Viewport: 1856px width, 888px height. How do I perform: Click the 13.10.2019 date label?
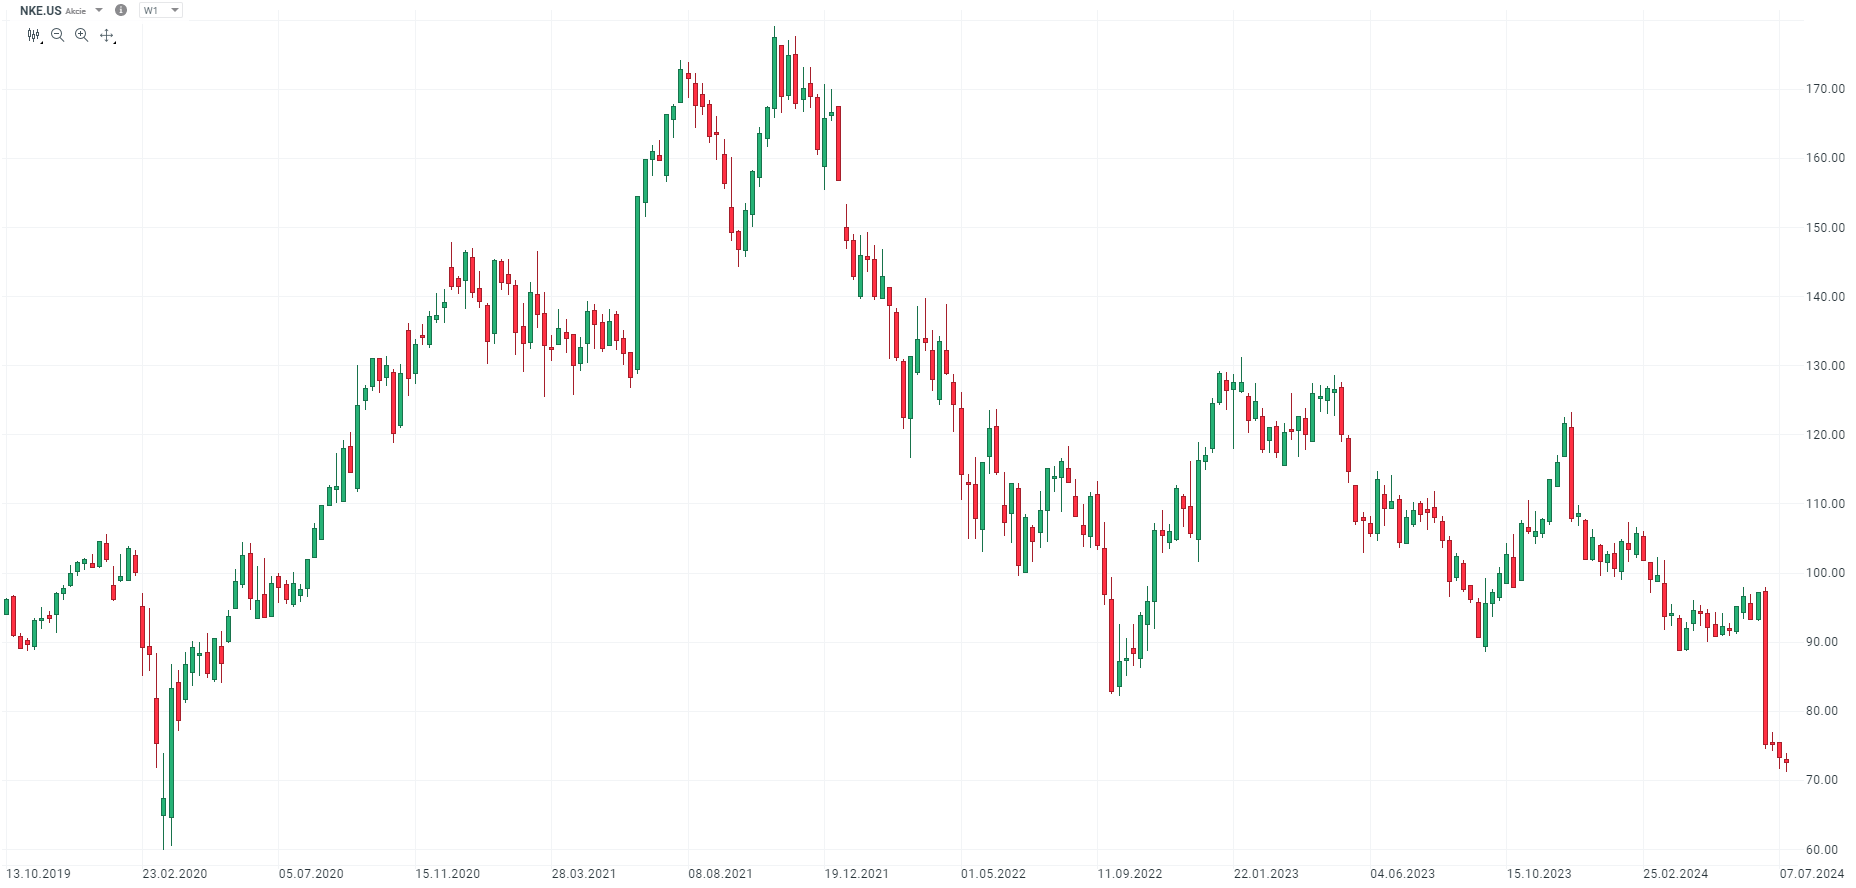39,874
